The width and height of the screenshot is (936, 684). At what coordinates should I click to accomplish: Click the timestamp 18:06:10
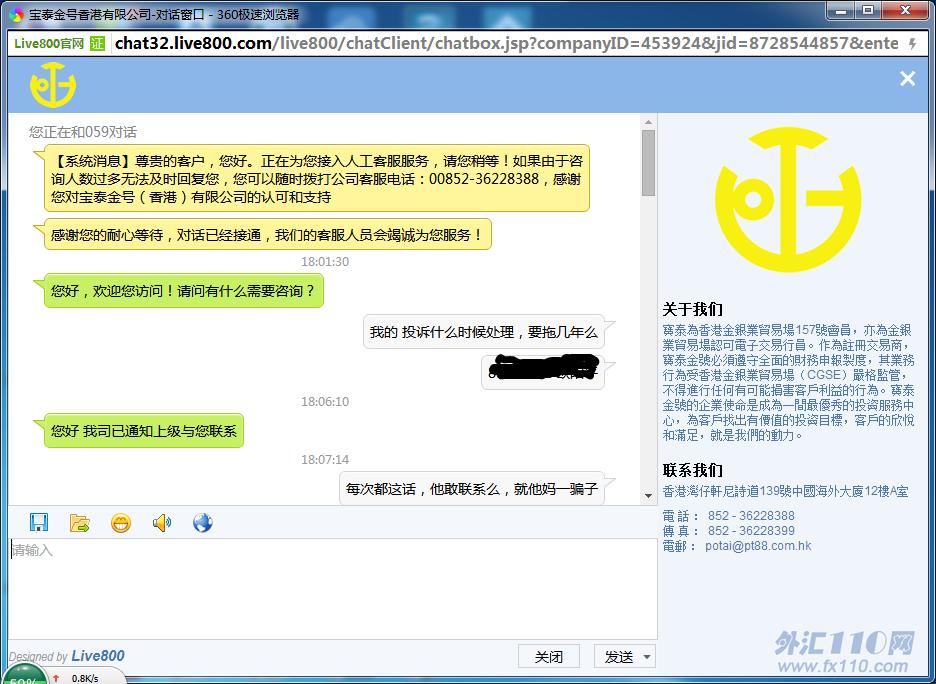[325, 402]
